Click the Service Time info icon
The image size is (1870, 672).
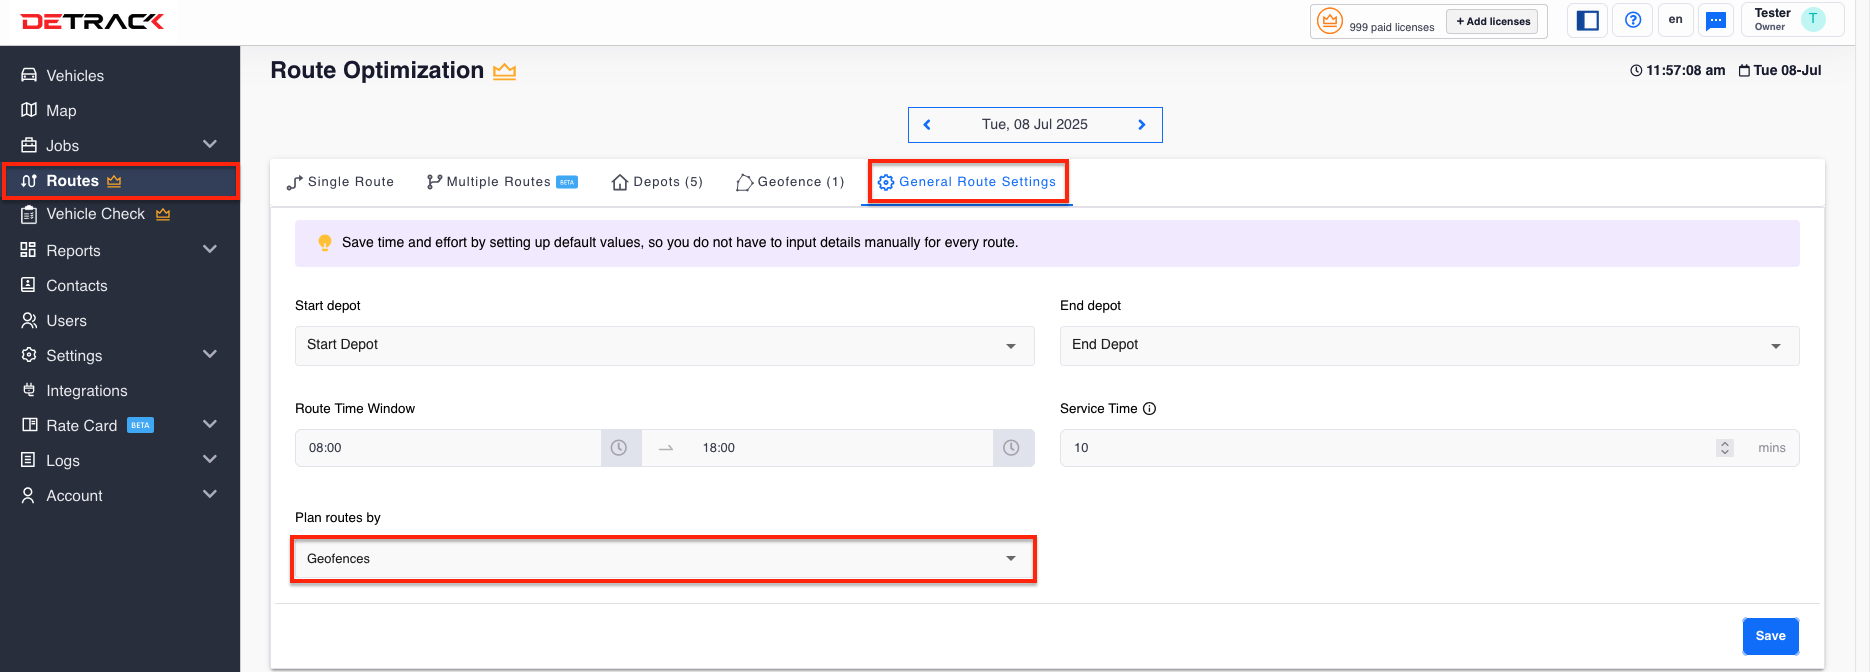(1150, 408)
